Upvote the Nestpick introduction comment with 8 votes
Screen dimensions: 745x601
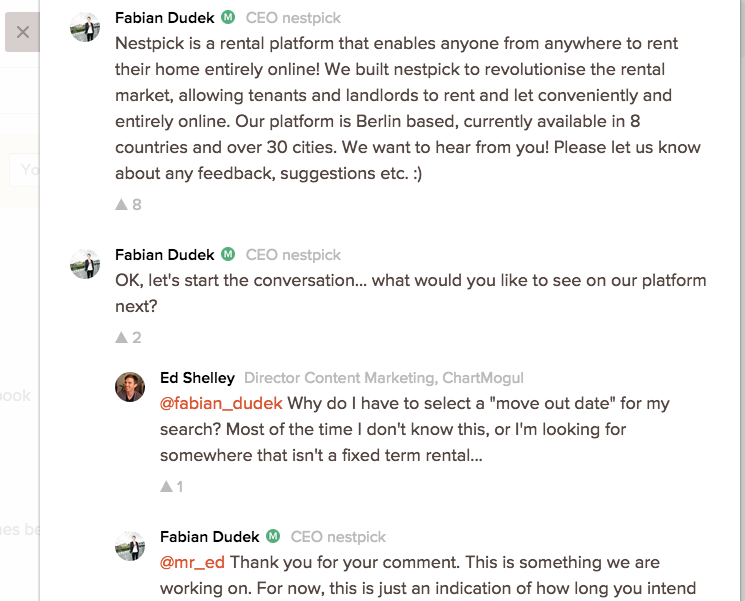122,204
